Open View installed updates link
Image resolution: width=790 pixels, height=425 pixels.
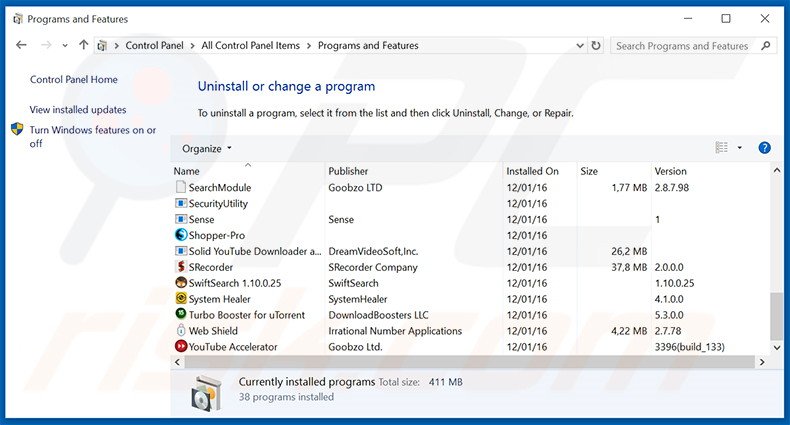tap(78, 110)
